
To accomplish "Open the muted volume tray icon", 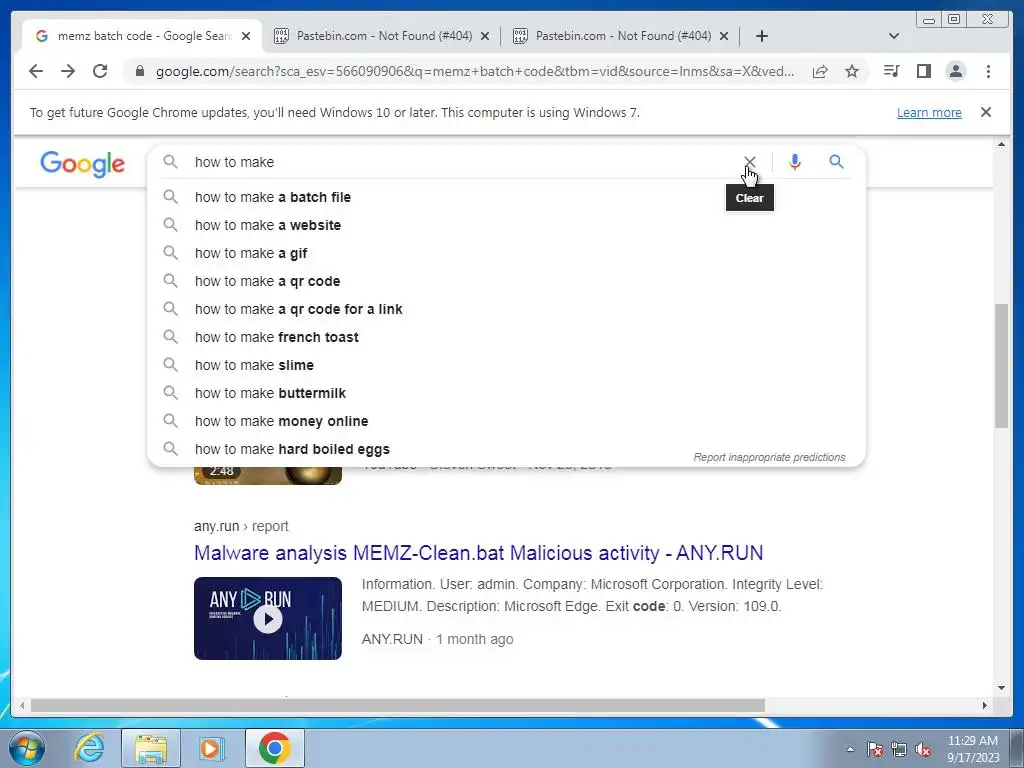I will [923, 750].
